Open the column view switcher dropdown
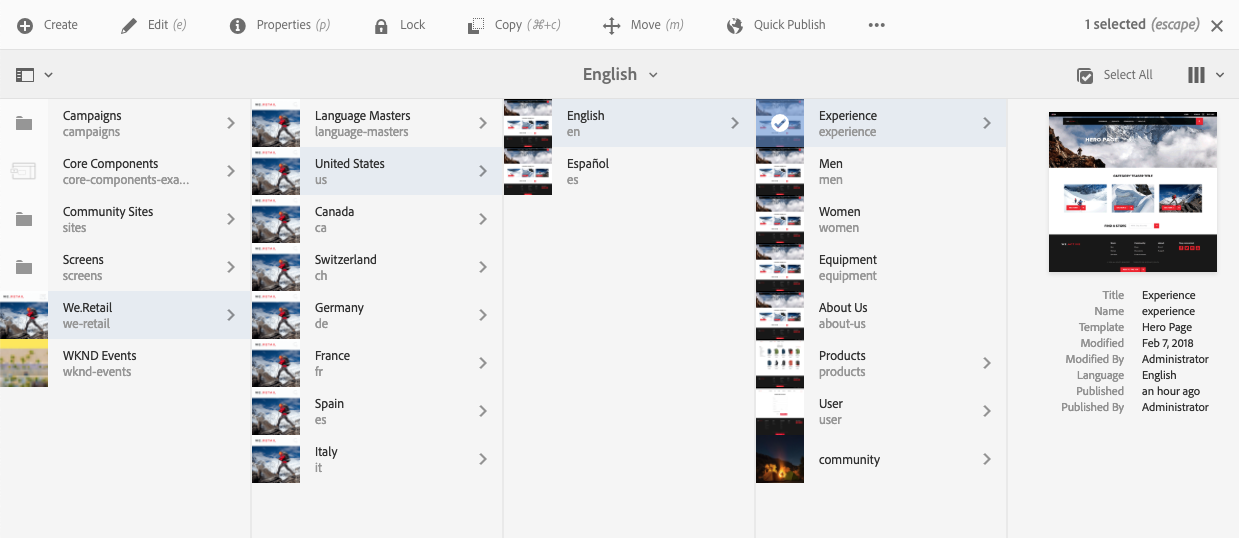1239x538 pixels. (1205, 75)
